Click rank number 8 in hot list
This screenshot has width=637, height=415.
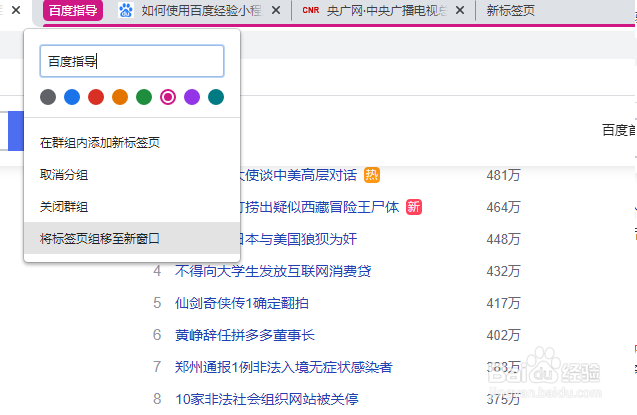click(157, 399)
